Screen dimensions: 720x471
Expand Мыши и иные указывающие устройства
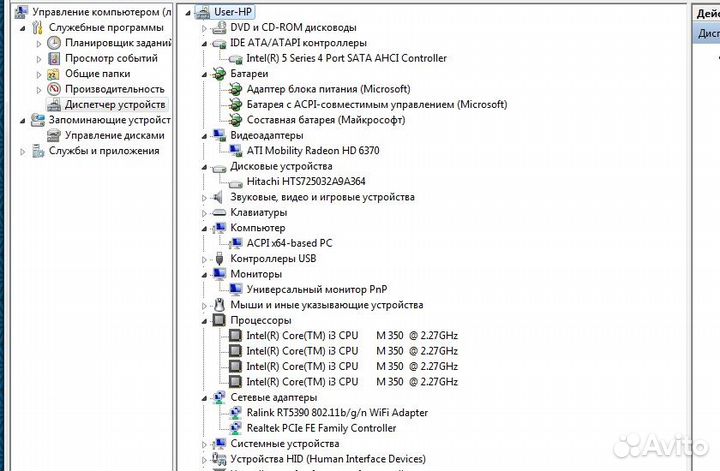coord(204,306)
